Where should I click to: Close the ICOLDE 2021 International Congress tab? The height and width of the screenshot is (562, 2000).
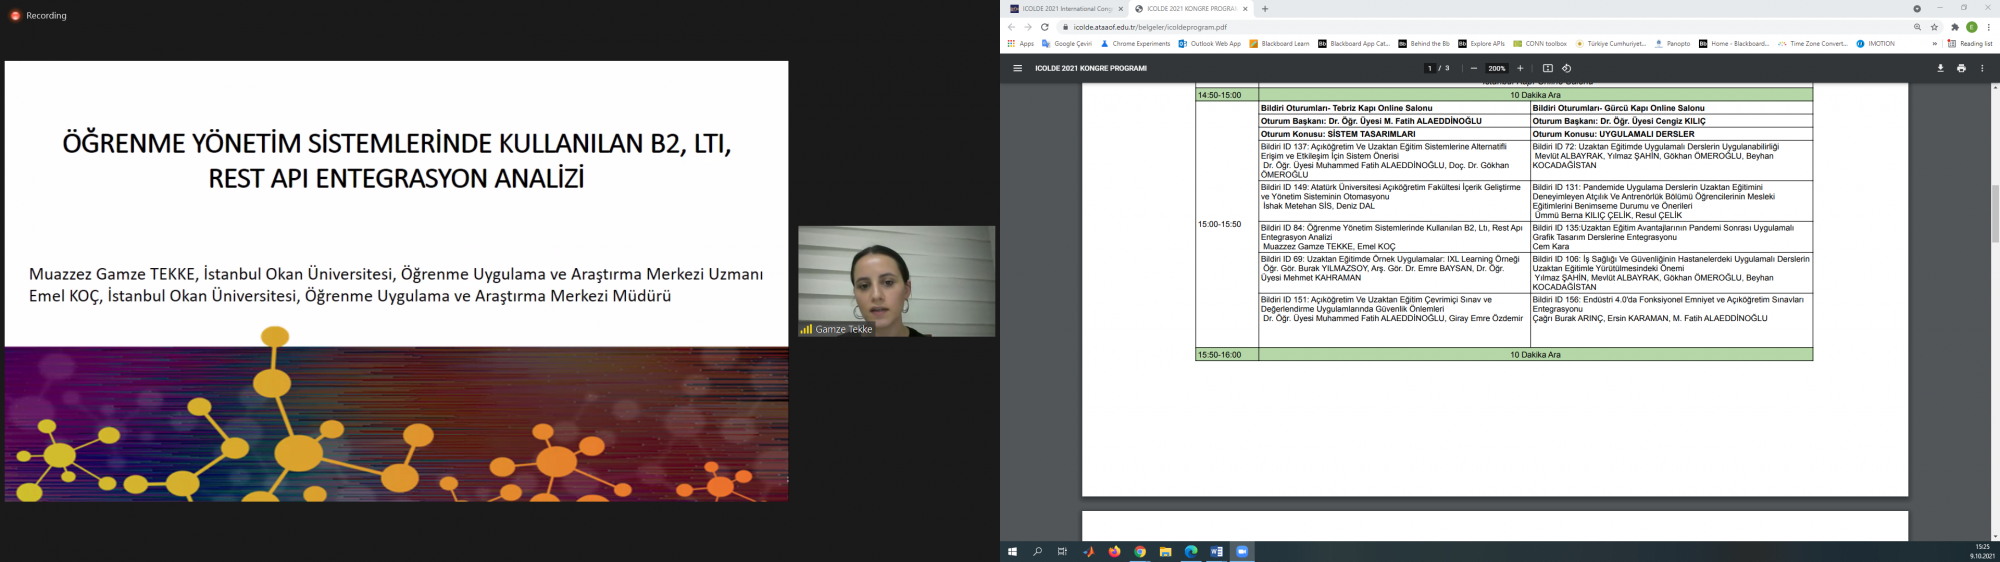click(x=1121, y=9)
